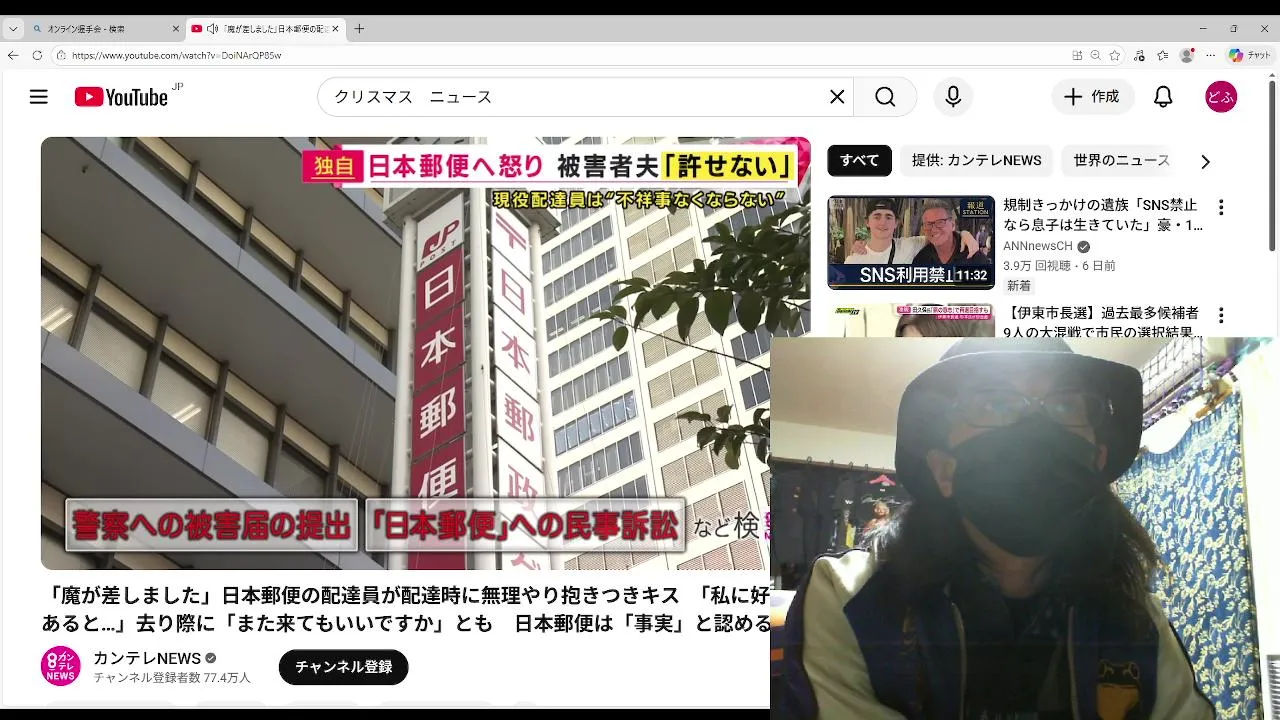Open the tab actions dropdown arrow

pyautogui.click(x=13, y=29)
